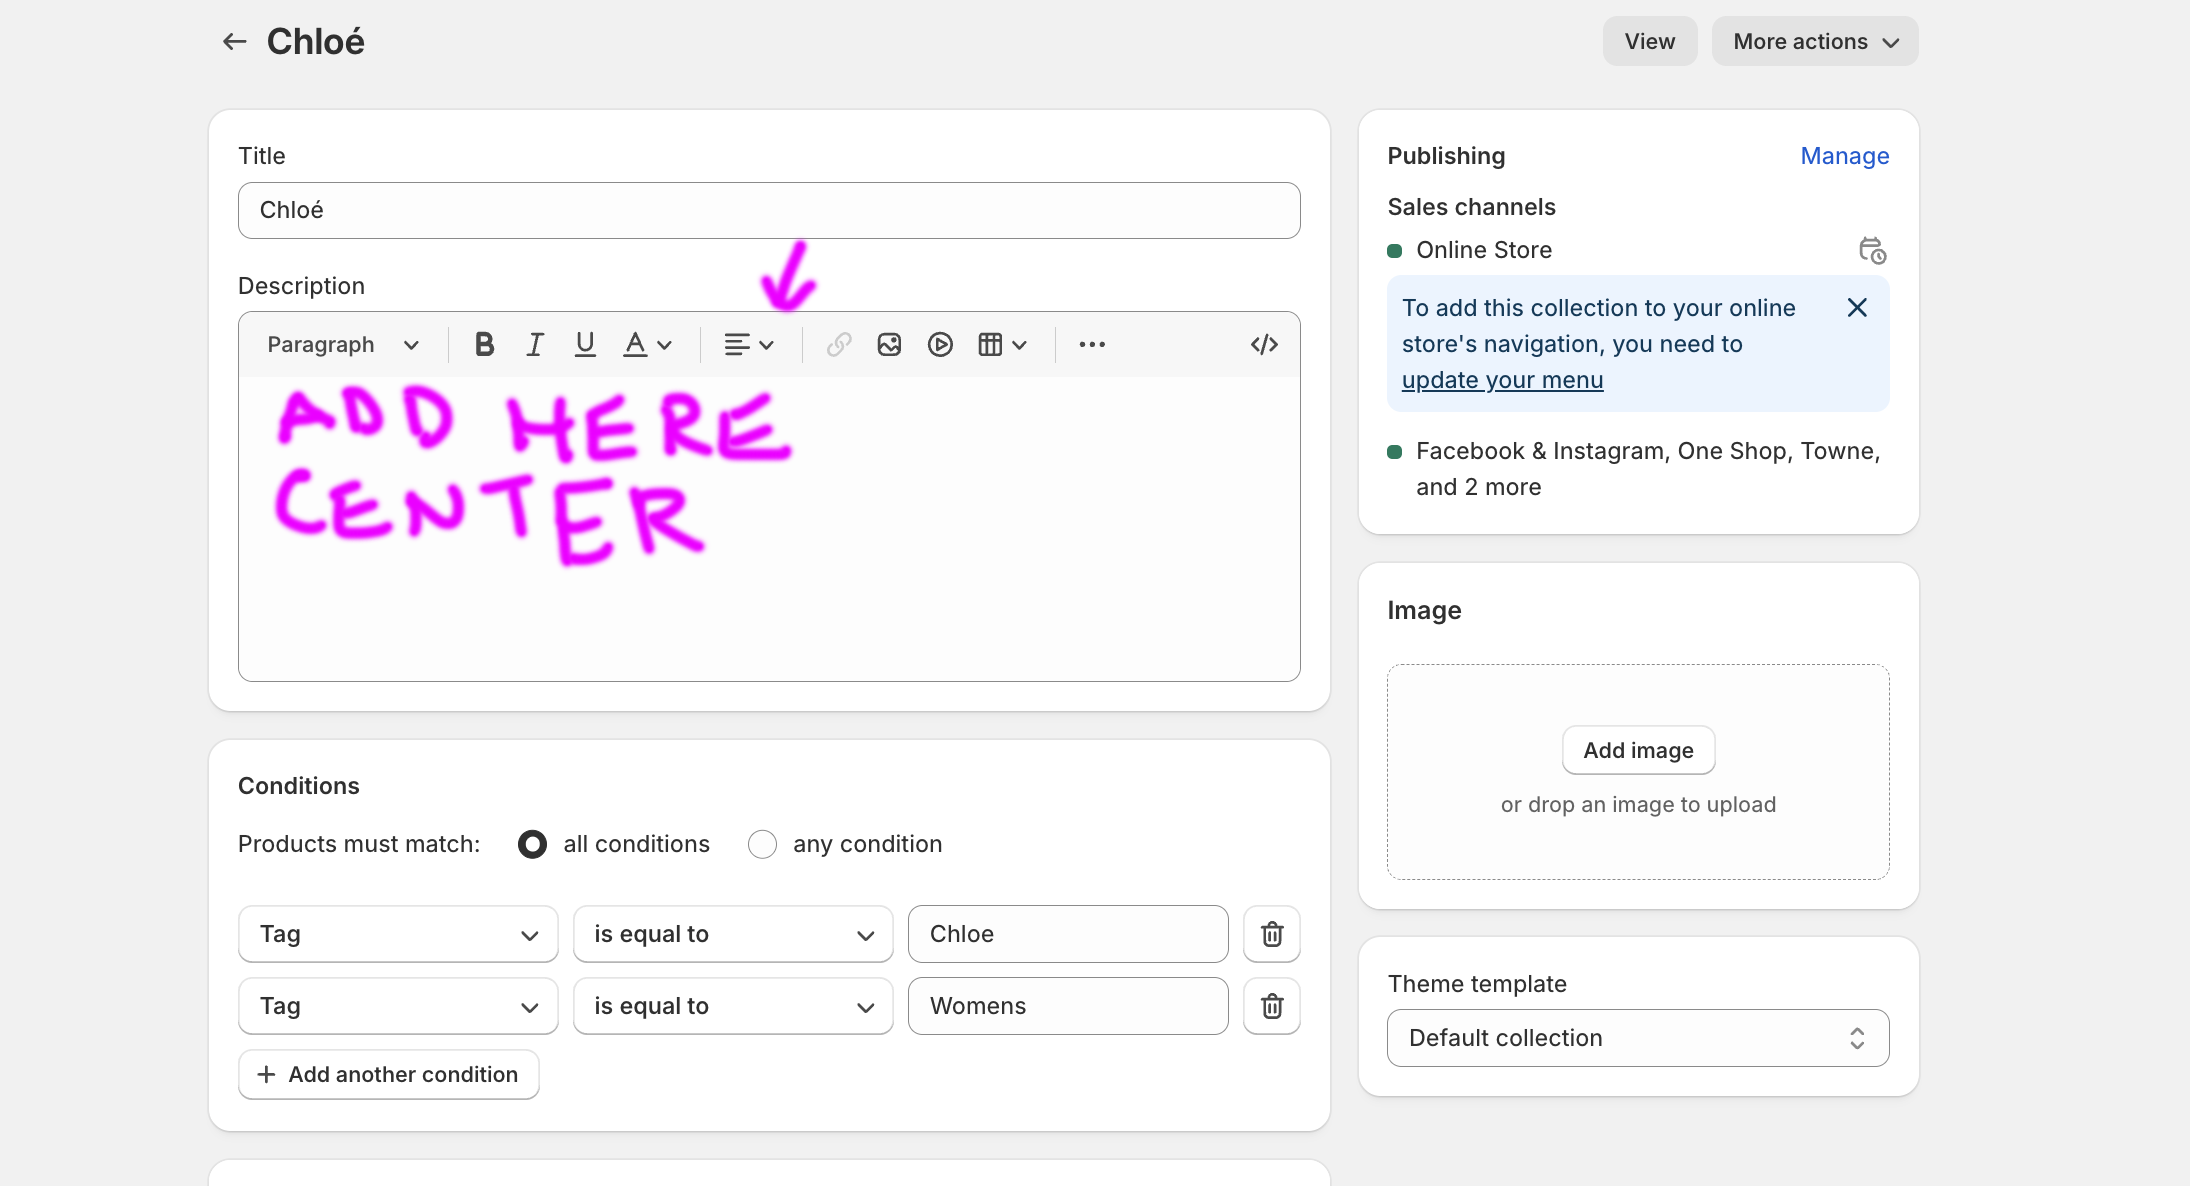Follow the update your menu link
Viewport: 2190px width, 1186px height.
[x=1502, y=380]
